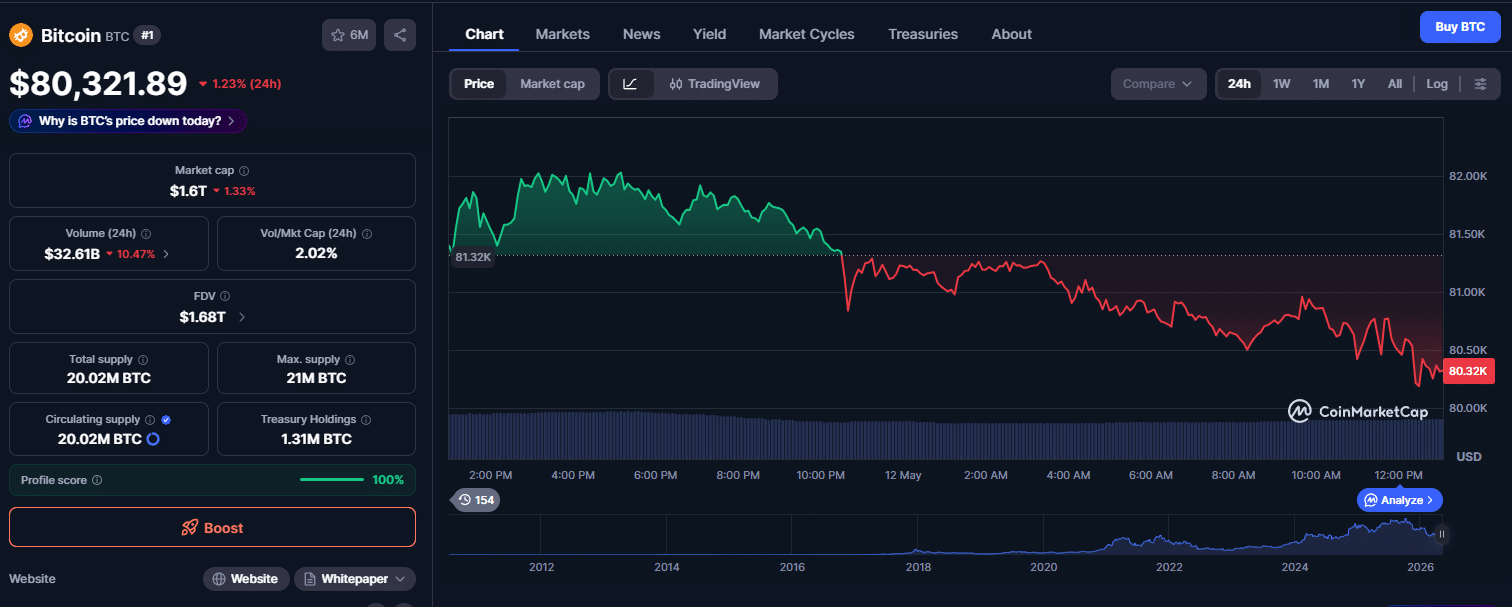Viewport: 1512px width, 607px height.
Task: Click the Buy BTC button
Action: pyautogui.click(x=1460, y=27)
